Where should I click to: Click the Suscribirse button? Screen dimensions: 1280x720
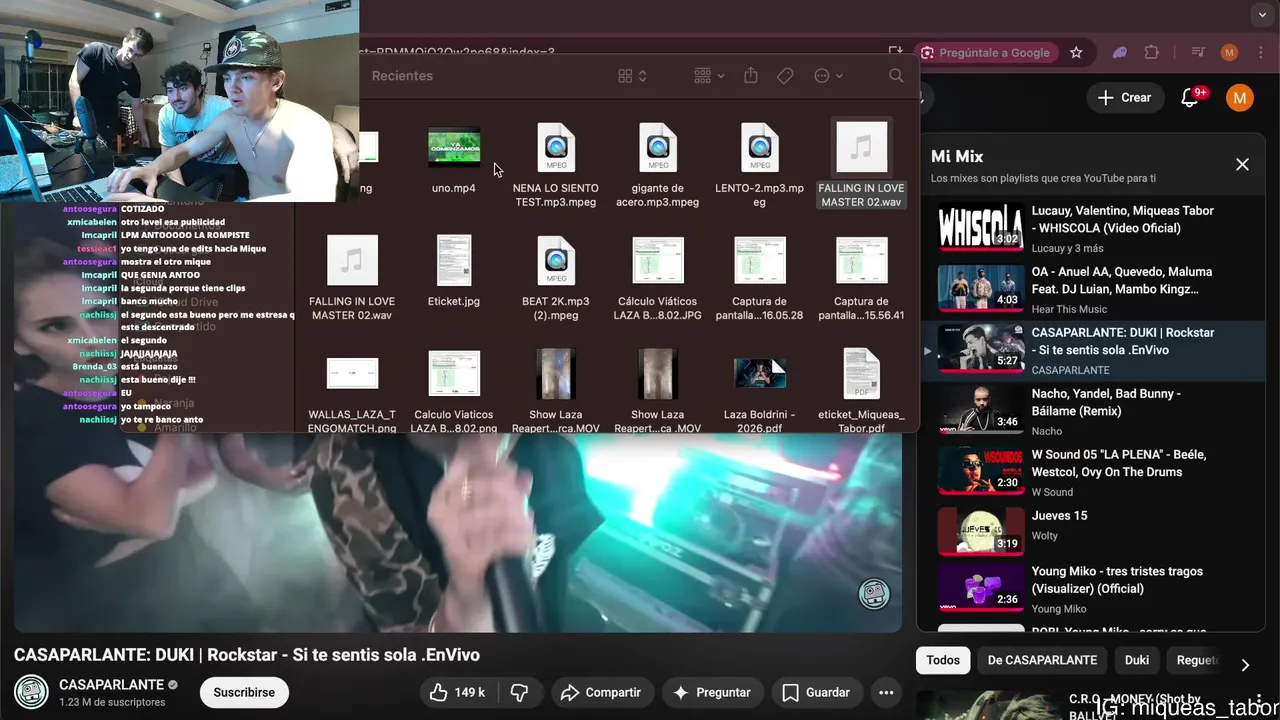coord(244,692)
